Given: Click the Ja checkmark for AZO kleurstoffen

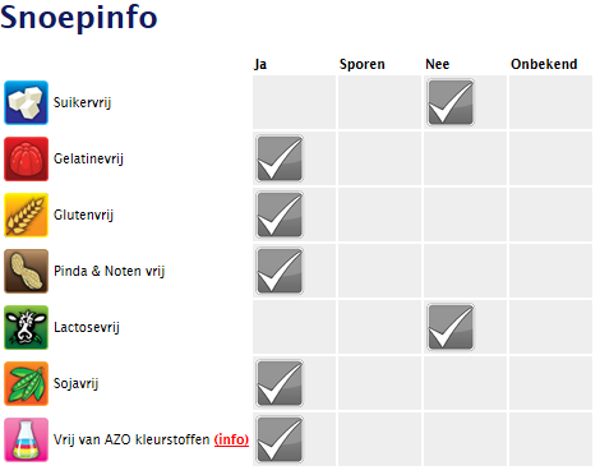Looking at the screenshot, I should (x=279, y=439).
